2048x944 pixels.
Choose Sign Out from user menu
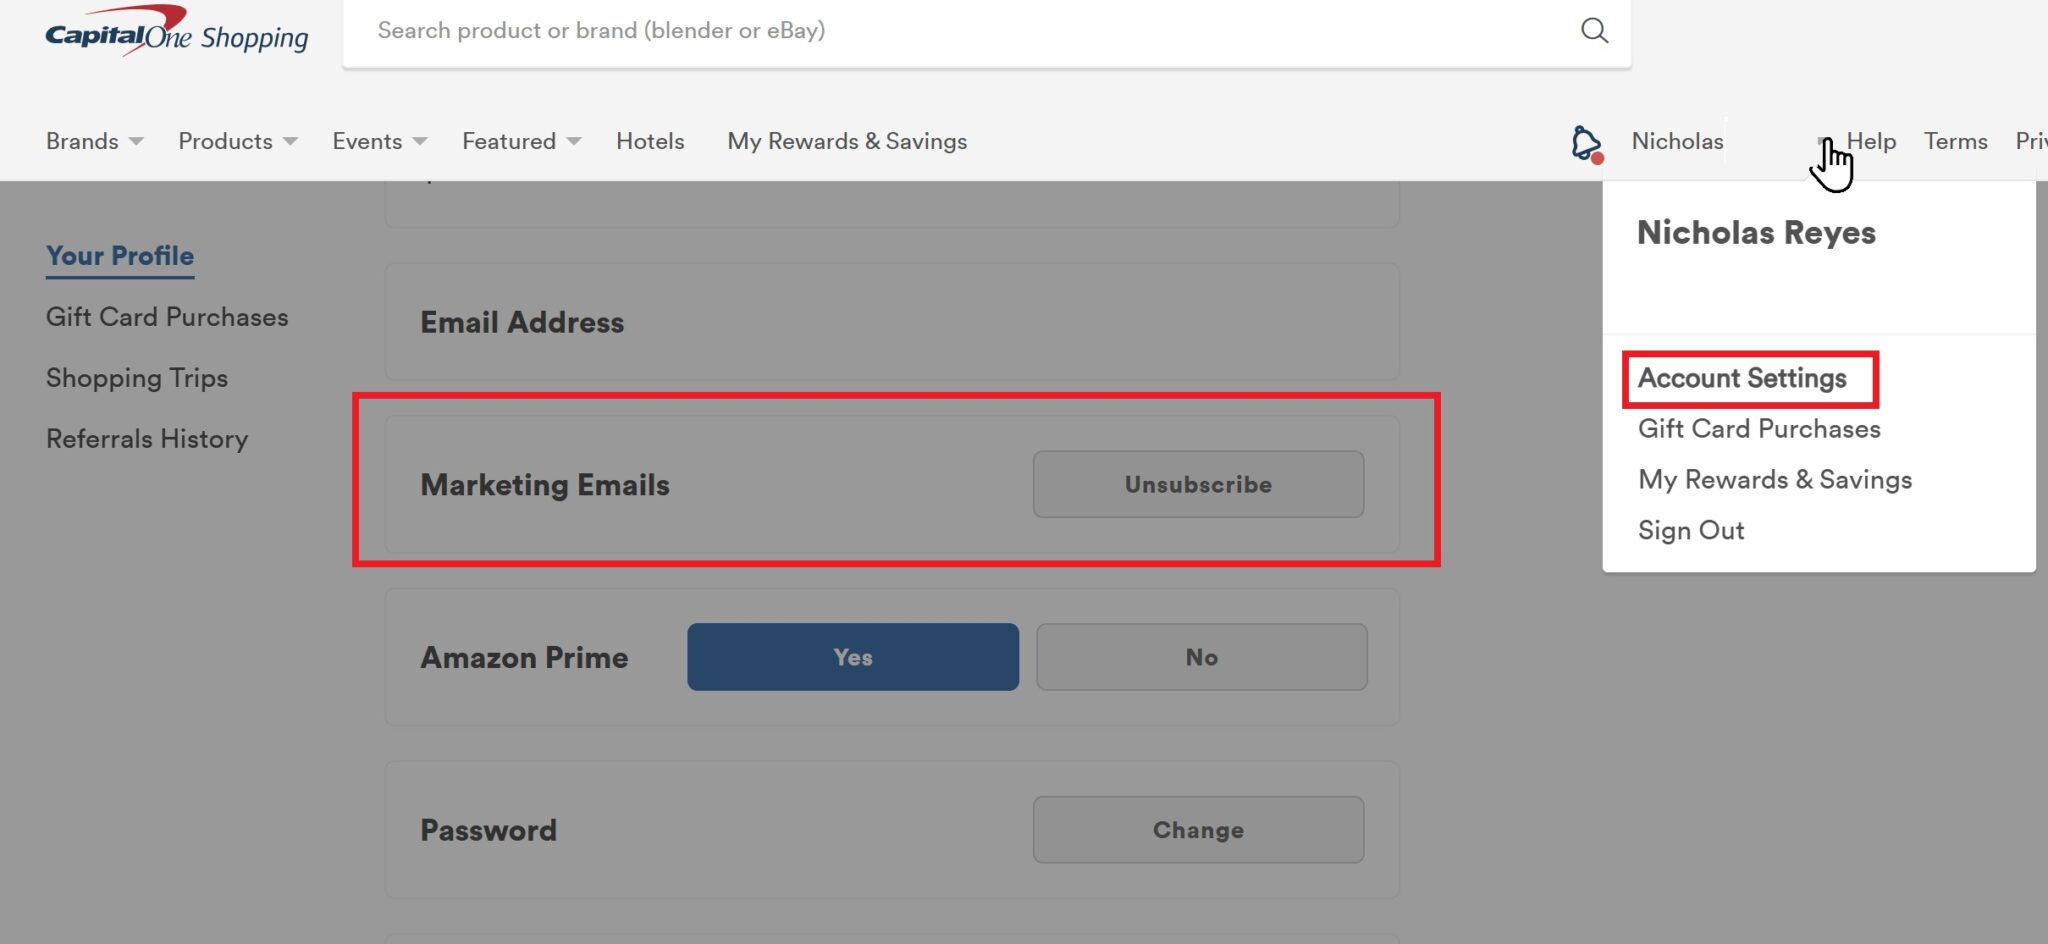click(x=1691, y=531)
